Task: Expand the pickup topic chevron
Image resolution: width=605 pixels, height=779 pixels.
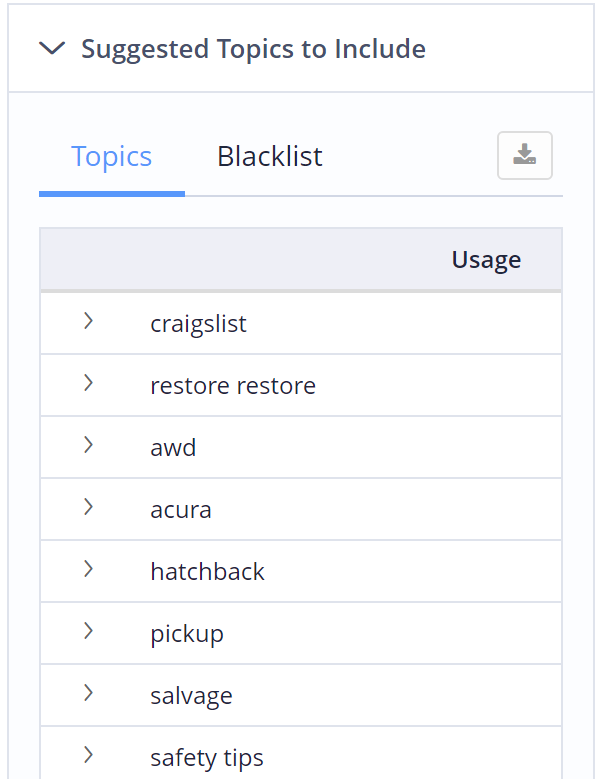Action: (x=88, y=631)
